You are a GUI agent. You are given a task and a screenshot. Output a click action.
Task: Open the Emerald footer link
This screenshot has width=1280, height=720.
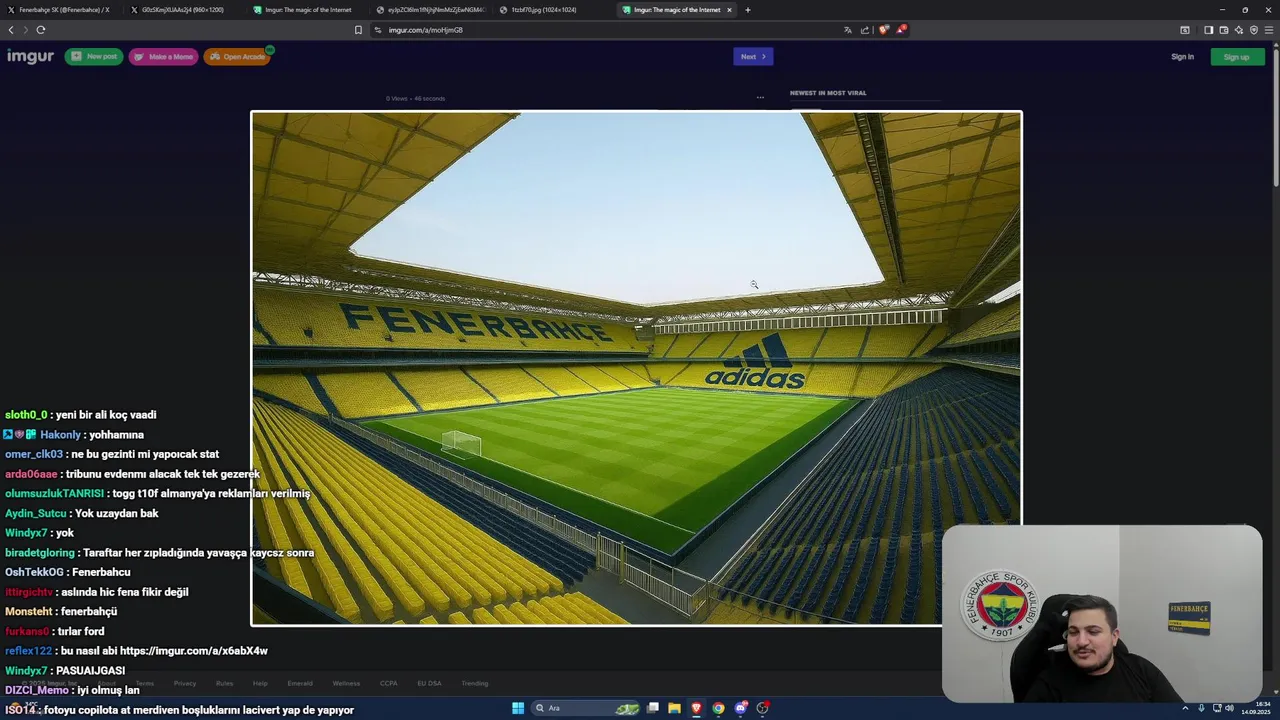(x=300, y=683)
